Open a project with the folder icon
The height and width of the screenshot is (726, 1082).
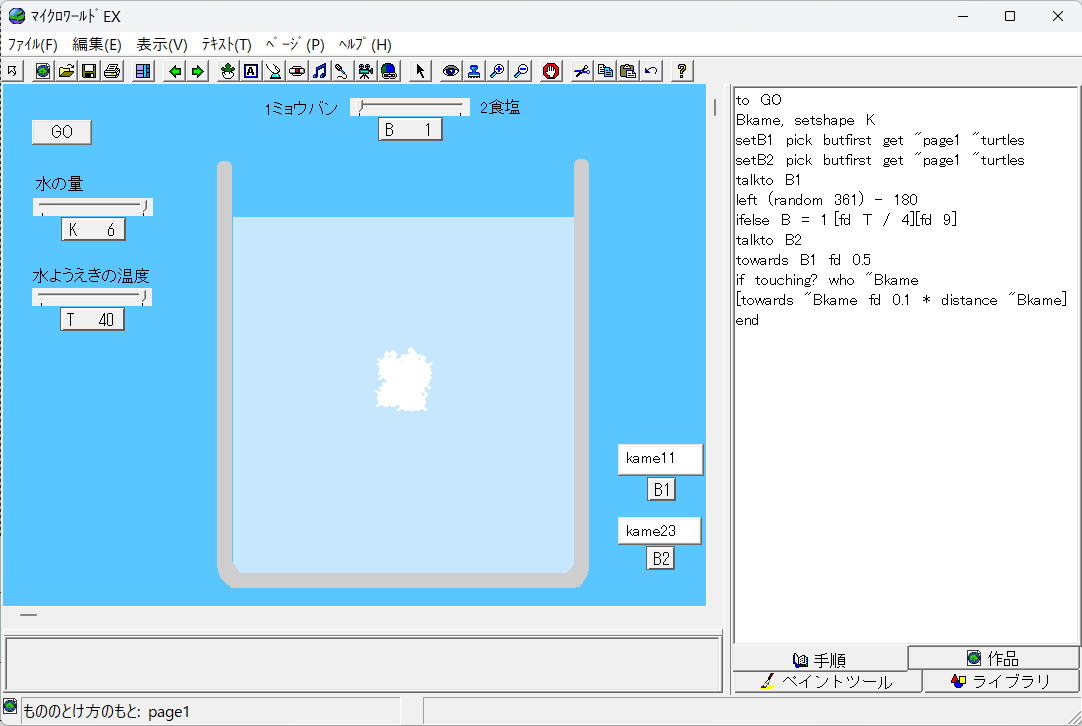66,71
